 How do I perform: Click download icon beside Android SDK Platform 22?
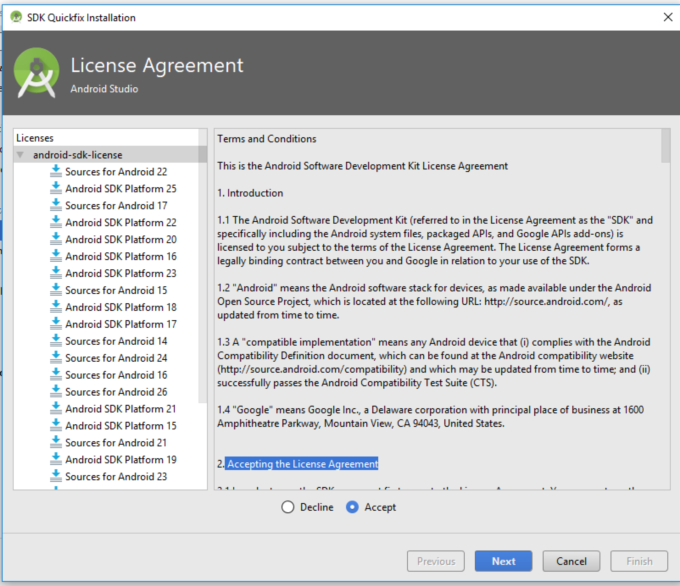tap(56, 222)
